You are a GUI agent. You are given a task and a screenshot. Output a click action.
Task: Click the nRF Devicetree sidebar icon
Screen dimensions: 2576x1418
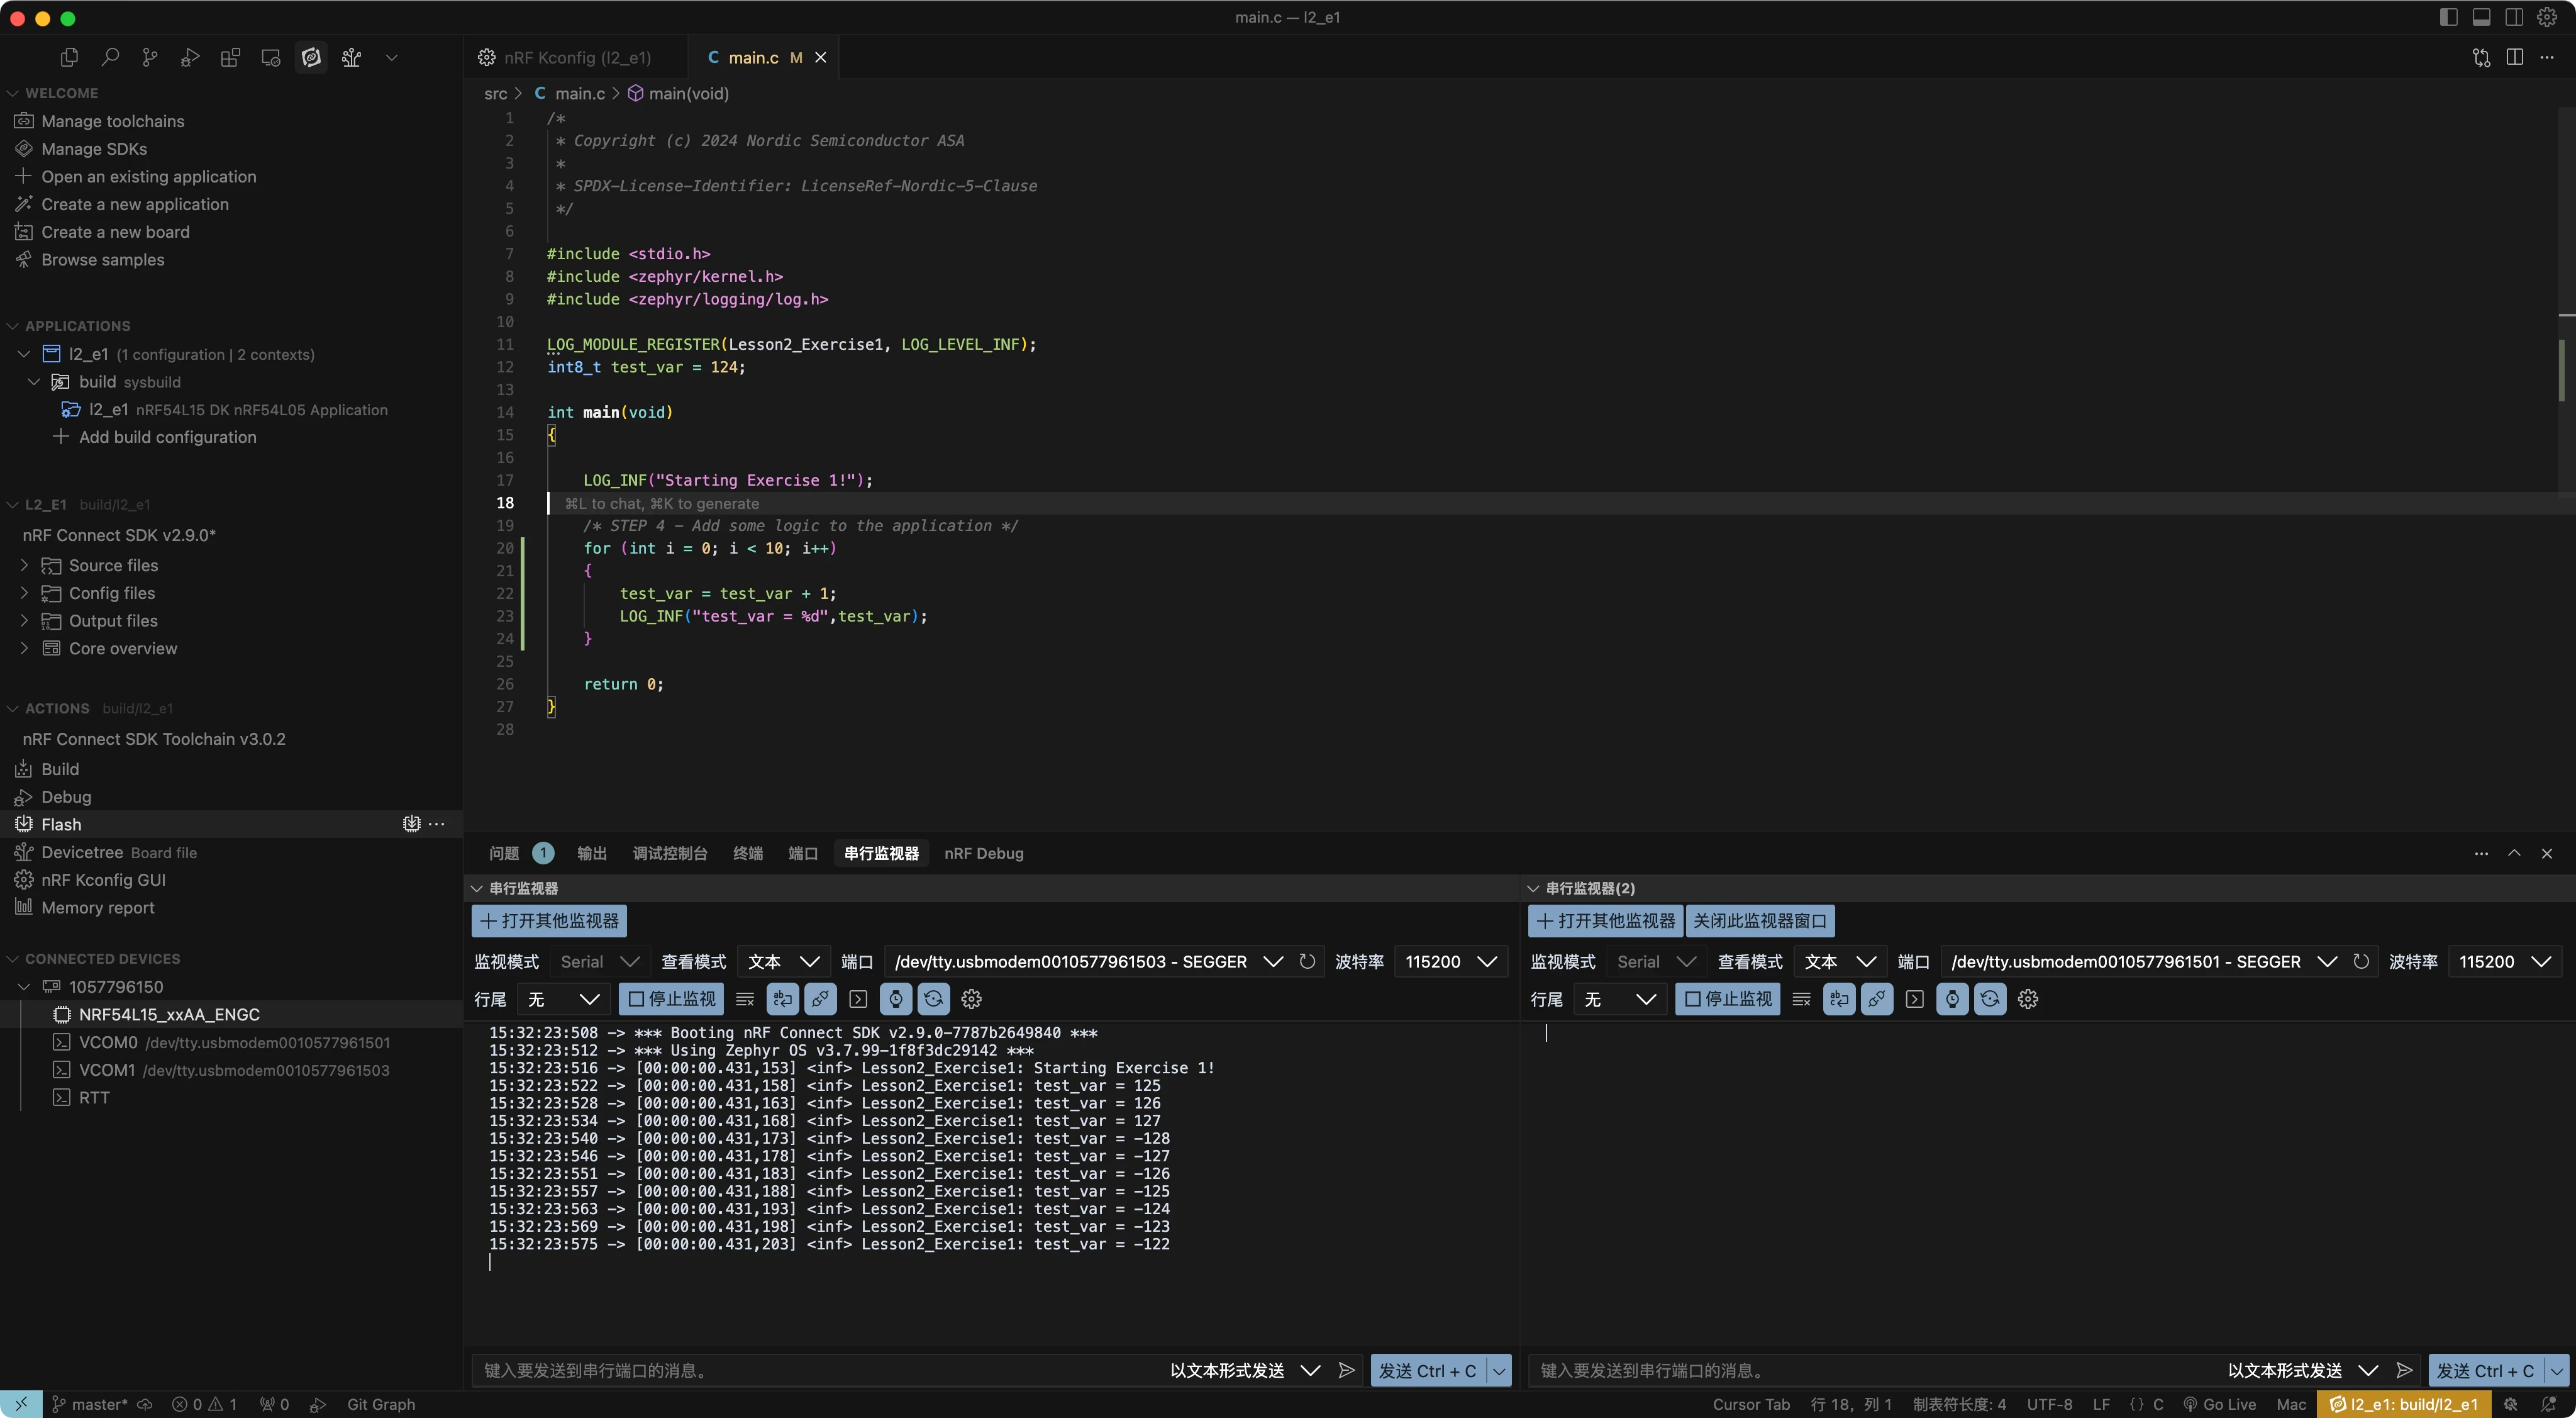click(351, 58)
